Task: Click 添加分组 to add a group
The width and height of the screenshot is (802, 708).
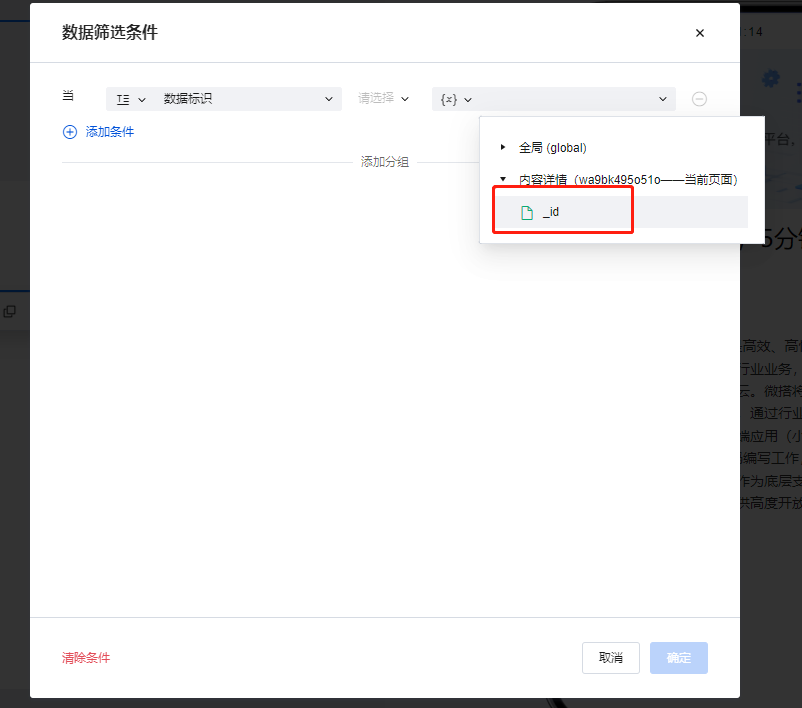Action: click(x=385, y=162)
